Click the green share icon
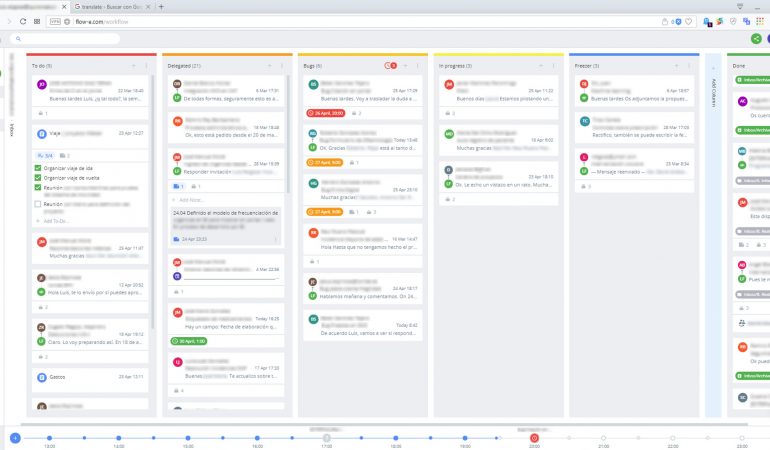Viewport: 770px width, 450px height. pos(756,38)
